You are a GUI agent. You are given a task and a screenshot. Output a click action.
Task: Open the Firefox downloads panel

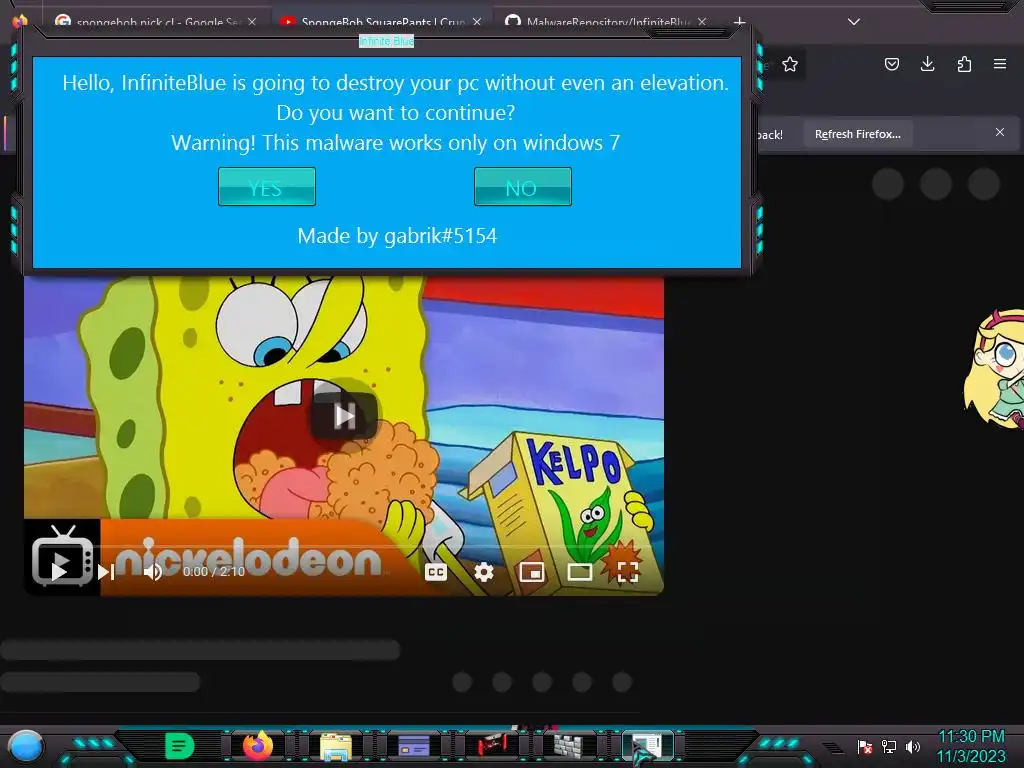point(927,64)
